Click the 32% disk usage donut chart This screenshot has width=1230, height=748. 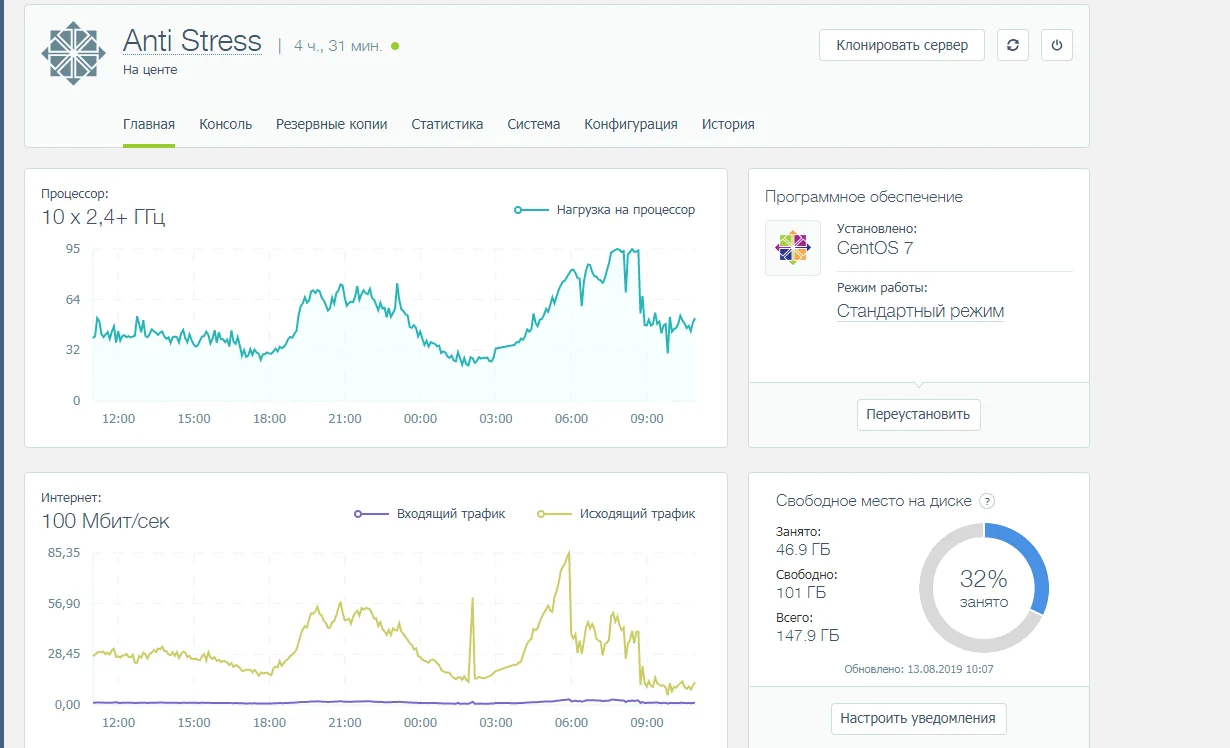coord(985,588)
